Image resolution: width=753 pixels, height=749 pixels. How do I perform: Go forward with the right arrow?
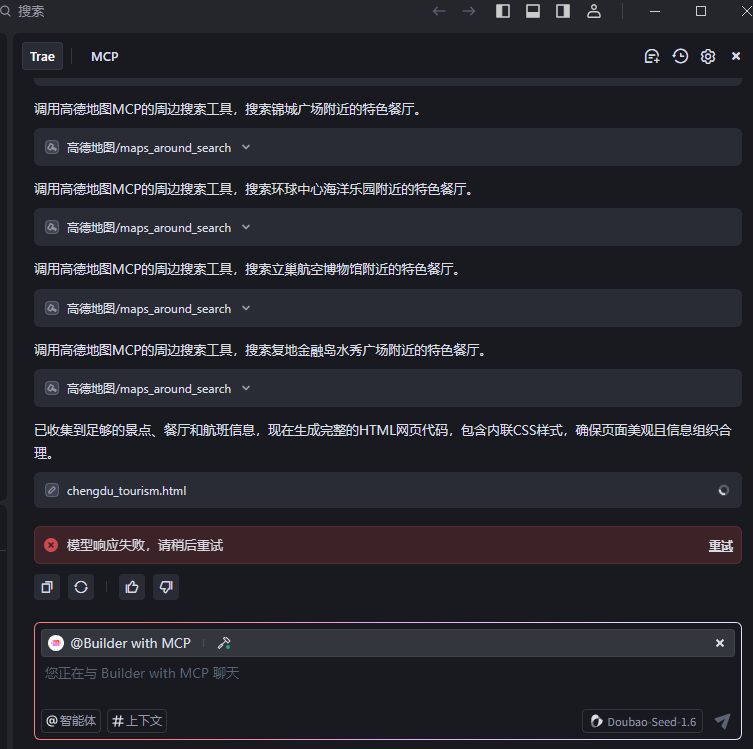(469, 11)
